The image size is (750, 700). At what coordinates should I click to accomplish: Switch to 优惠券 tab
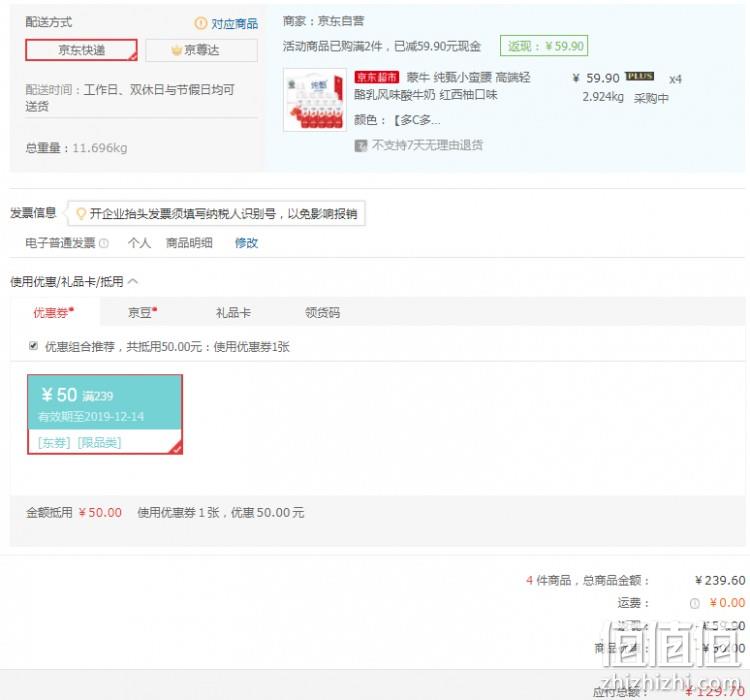54,312
